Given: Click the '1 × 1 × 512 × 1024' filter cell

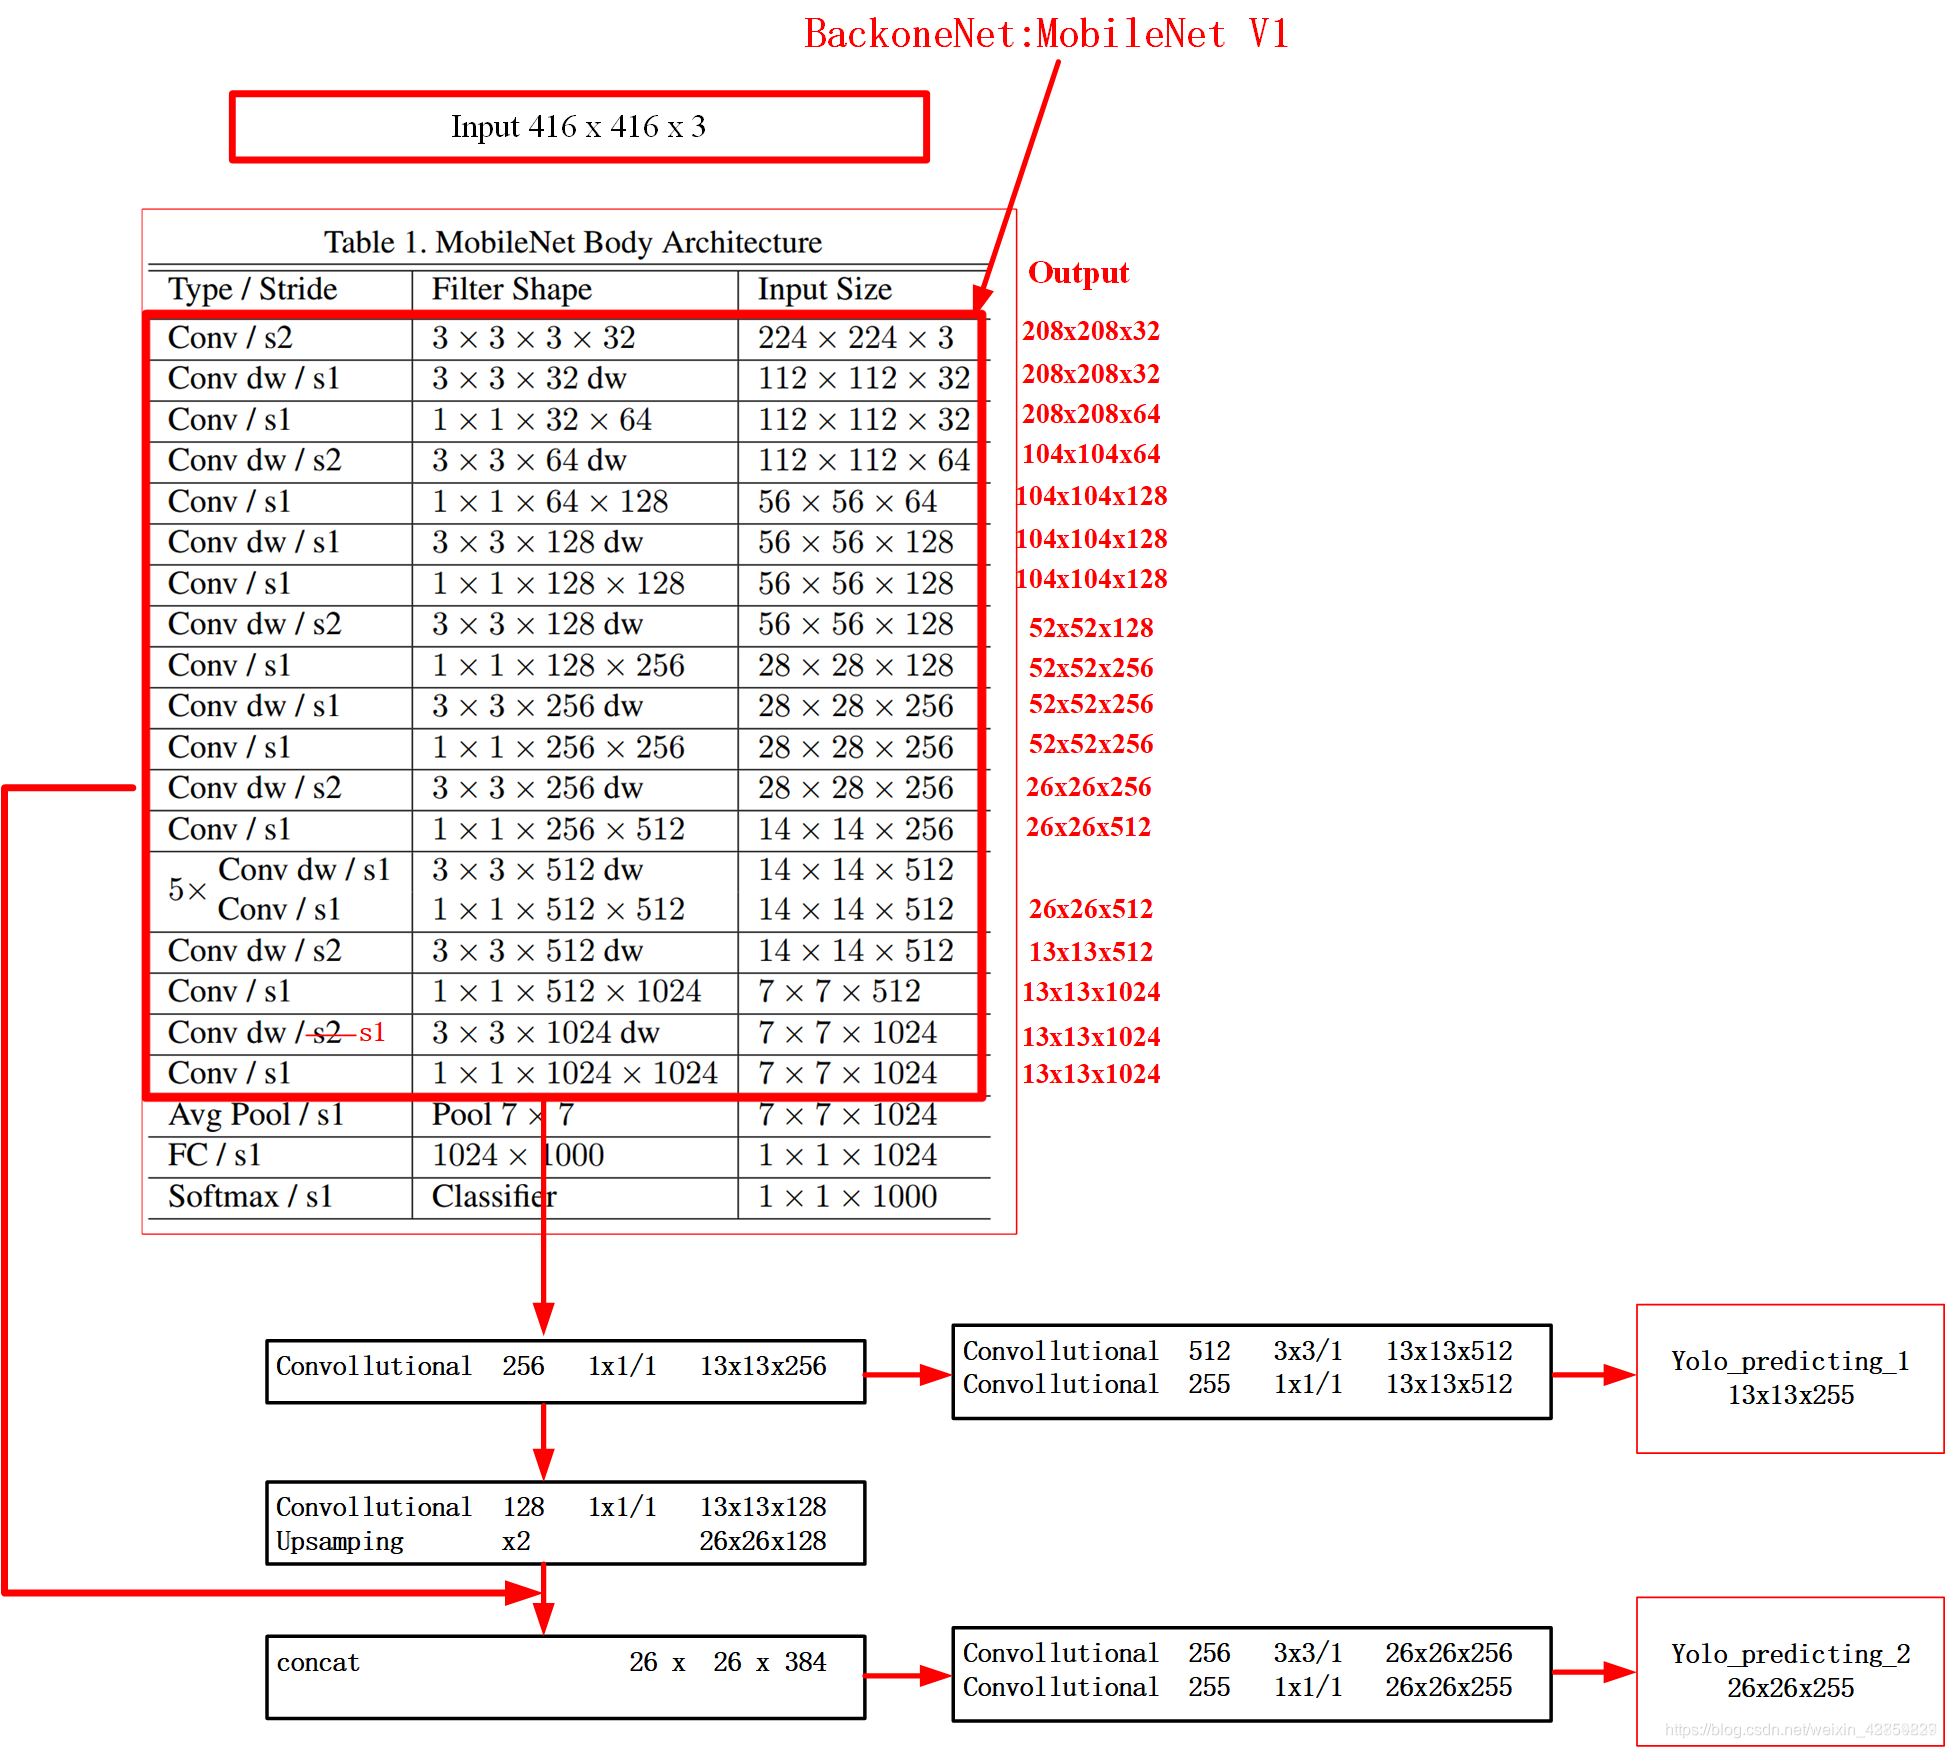Looking at the screenshot, I should click(566, 991).
